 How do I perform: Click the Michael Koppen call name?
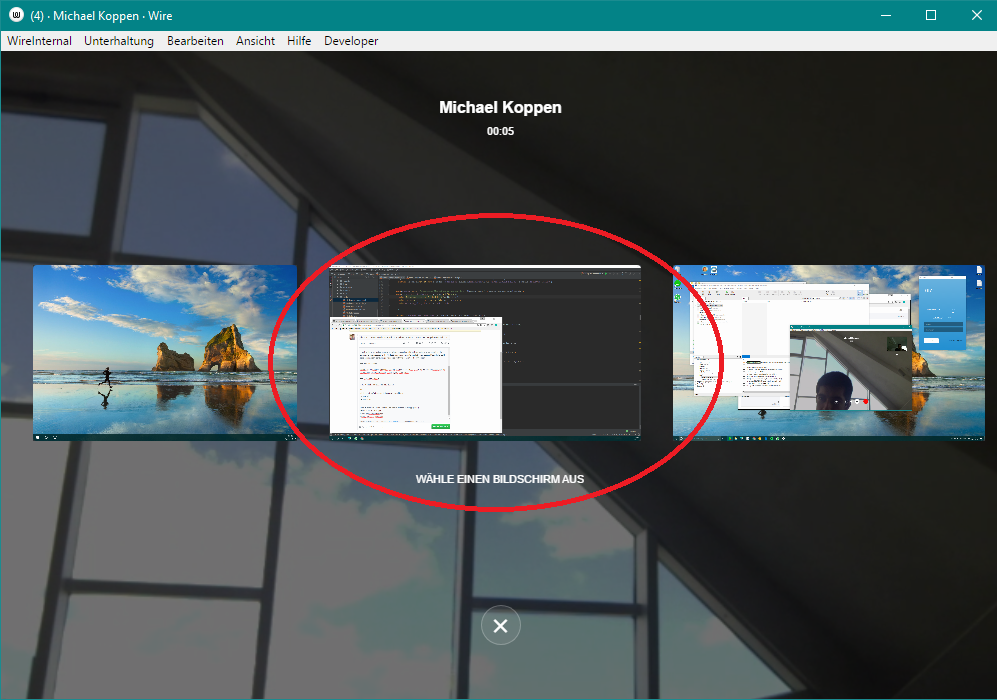(x=500, y=107)
